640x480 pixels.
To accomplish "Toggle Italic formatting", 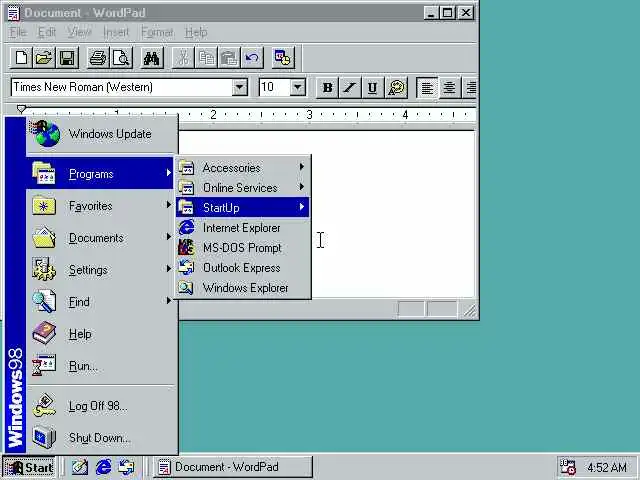I will tap(350, 87).
